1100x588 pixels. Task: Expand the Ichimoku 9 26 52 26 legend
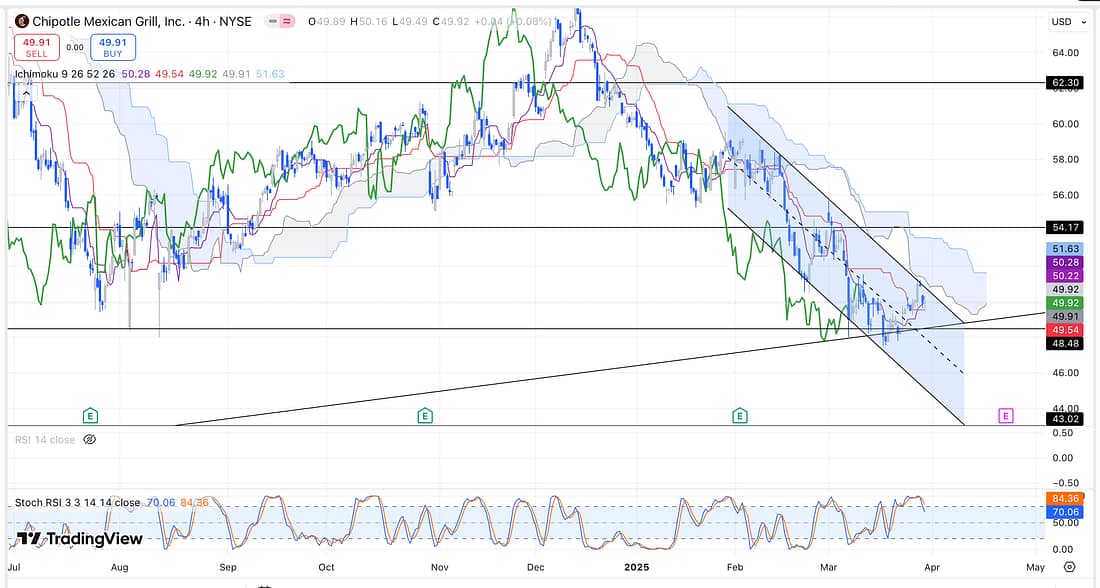pos(65,74)
